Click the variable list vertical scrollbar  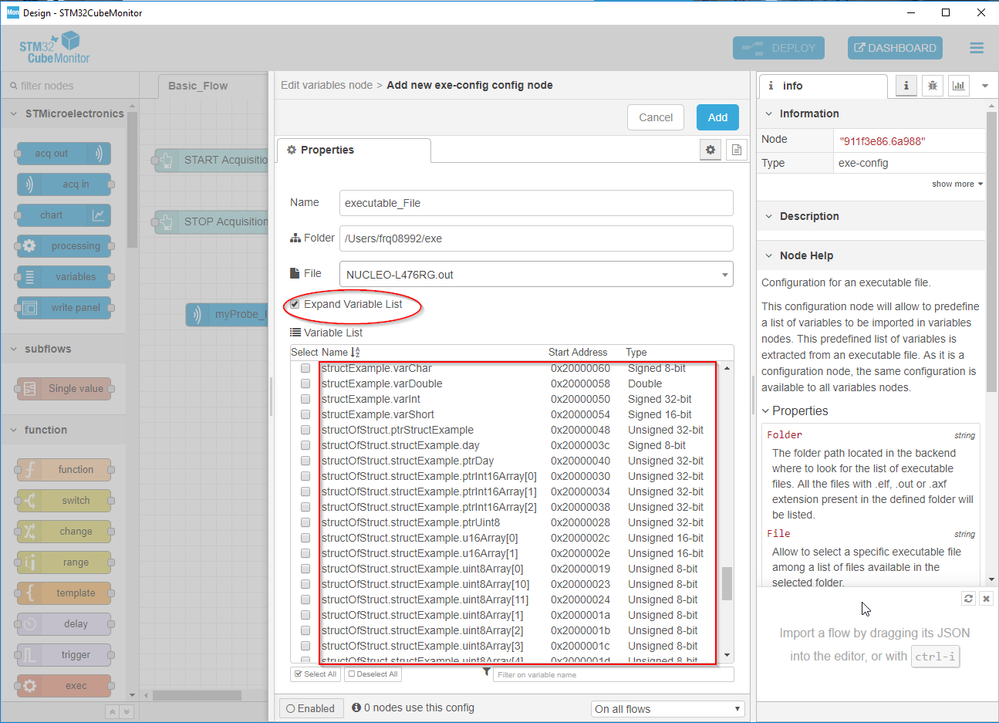point(726,583)
